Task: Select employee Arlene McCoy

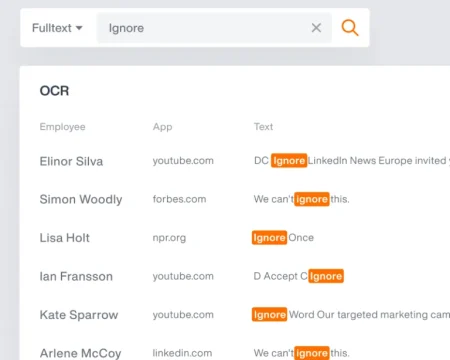Action: tap(80, 353)
